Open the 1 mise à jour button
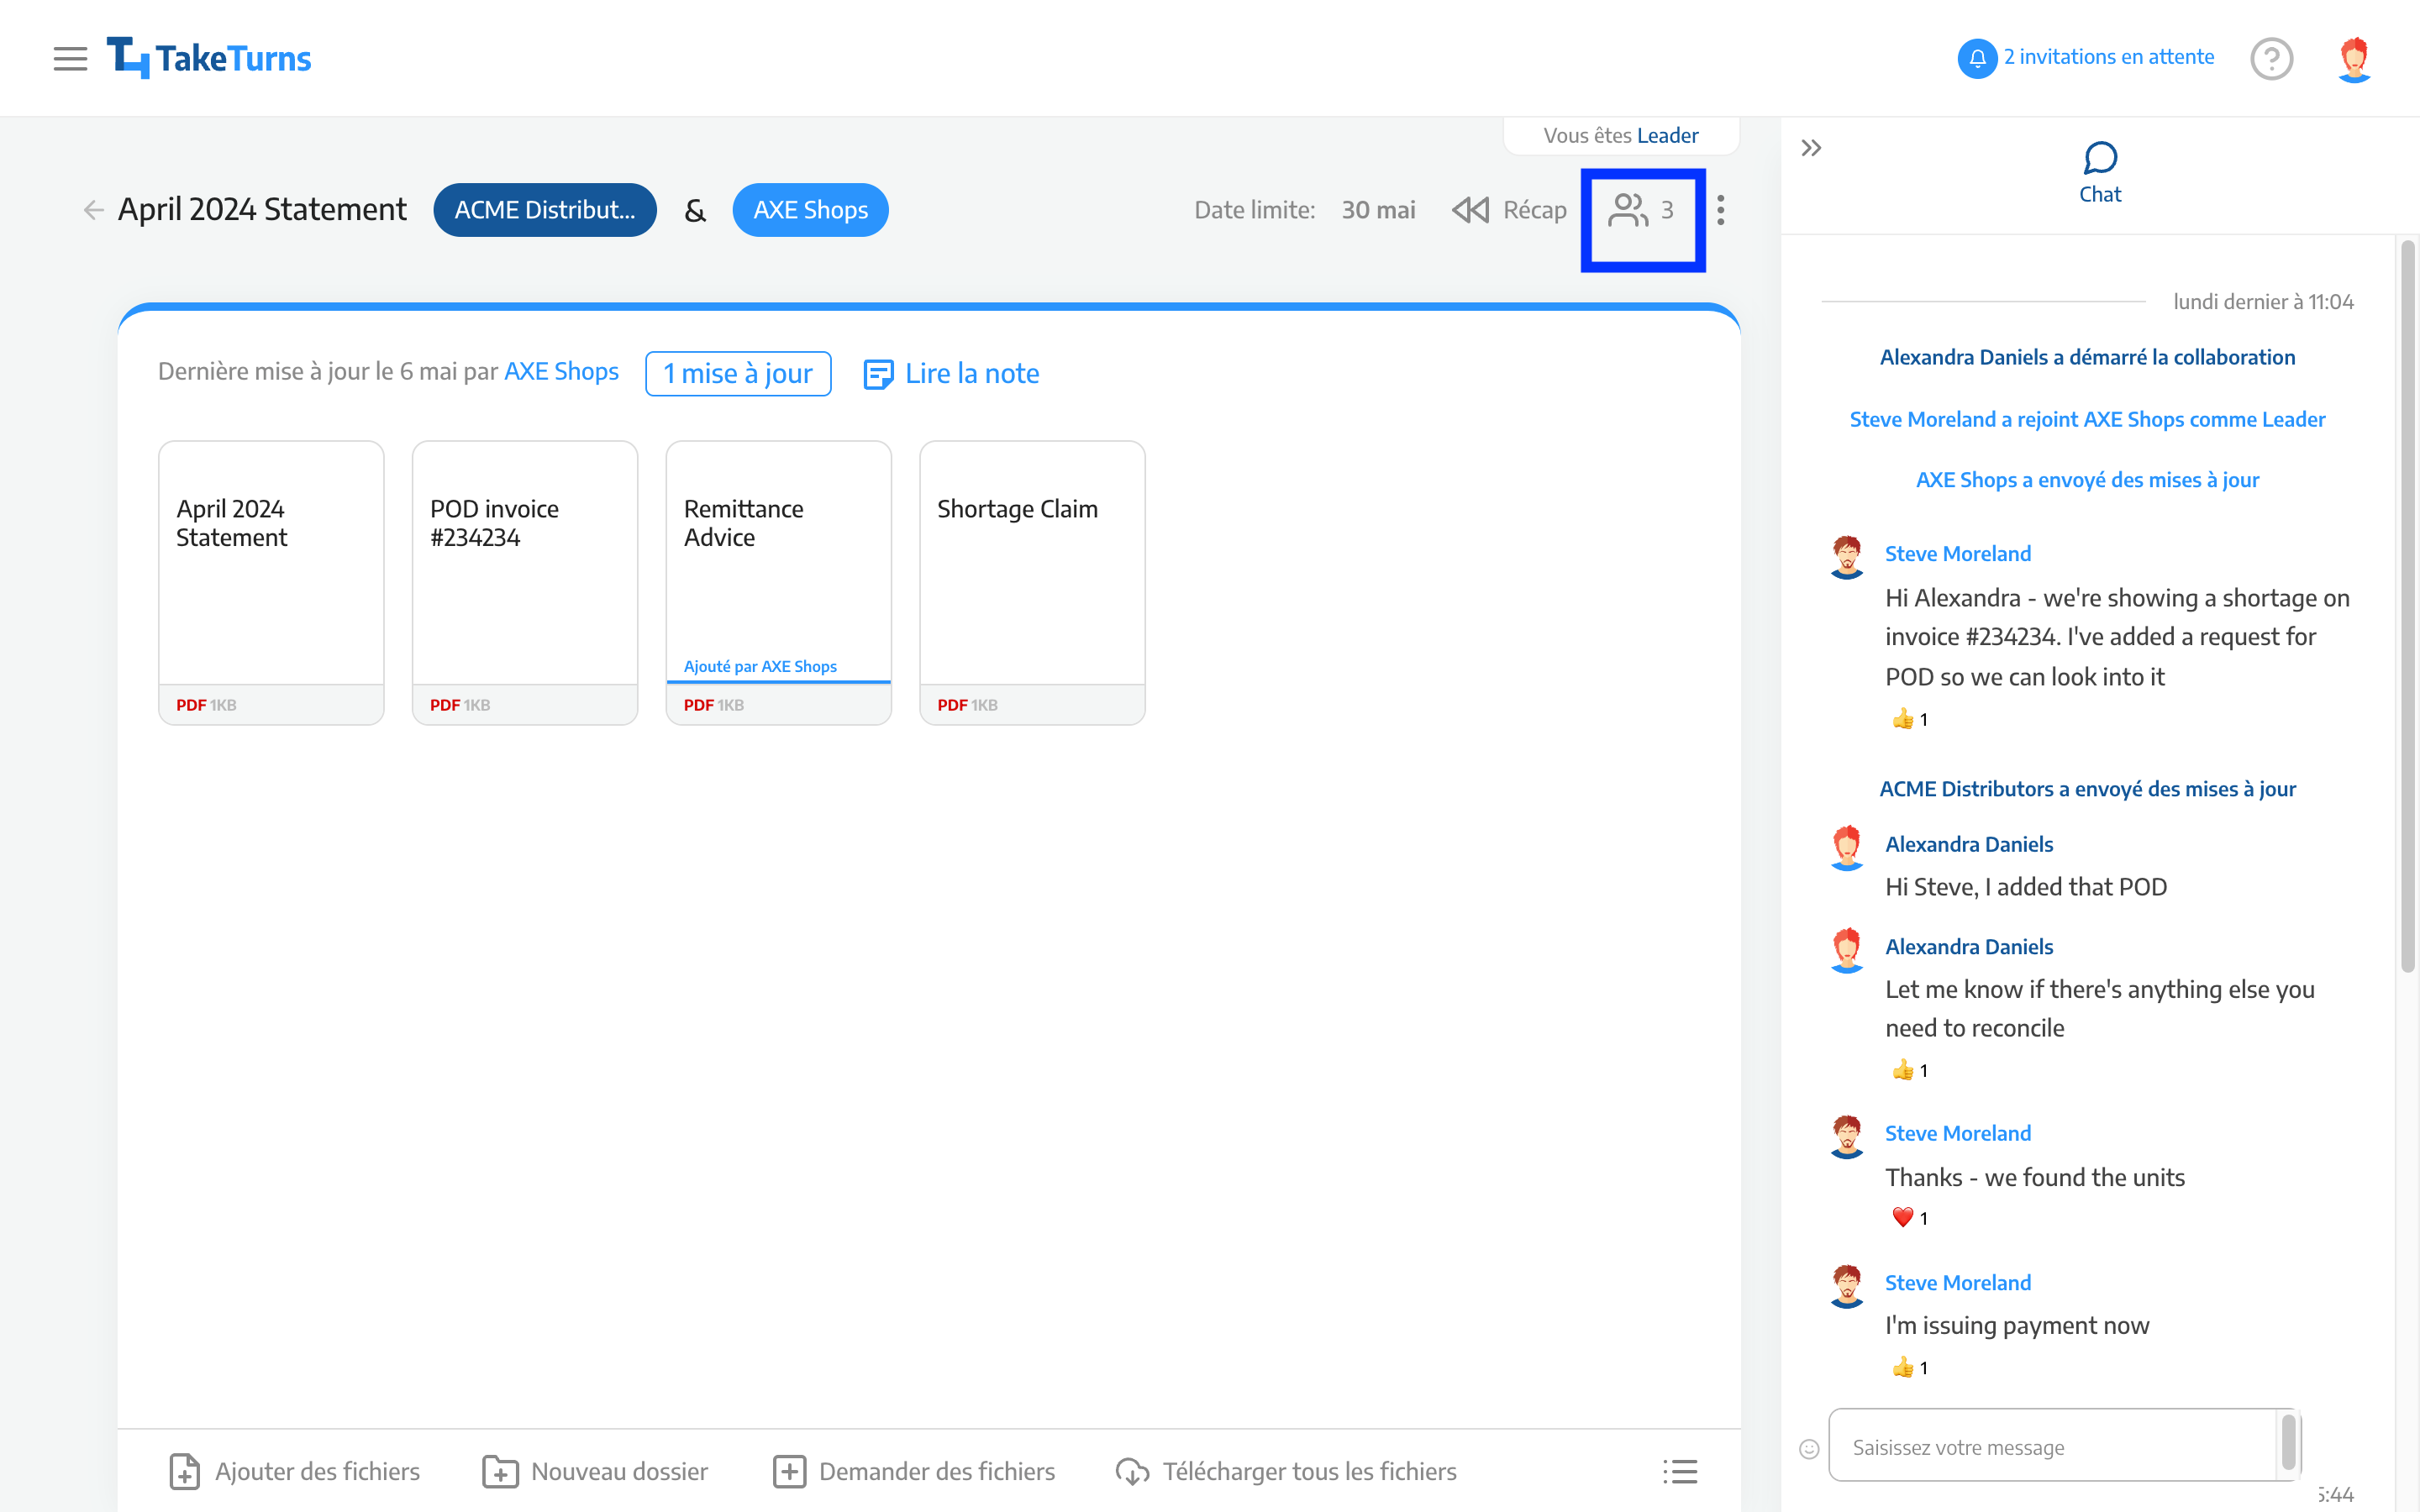 tap(738, 373)
